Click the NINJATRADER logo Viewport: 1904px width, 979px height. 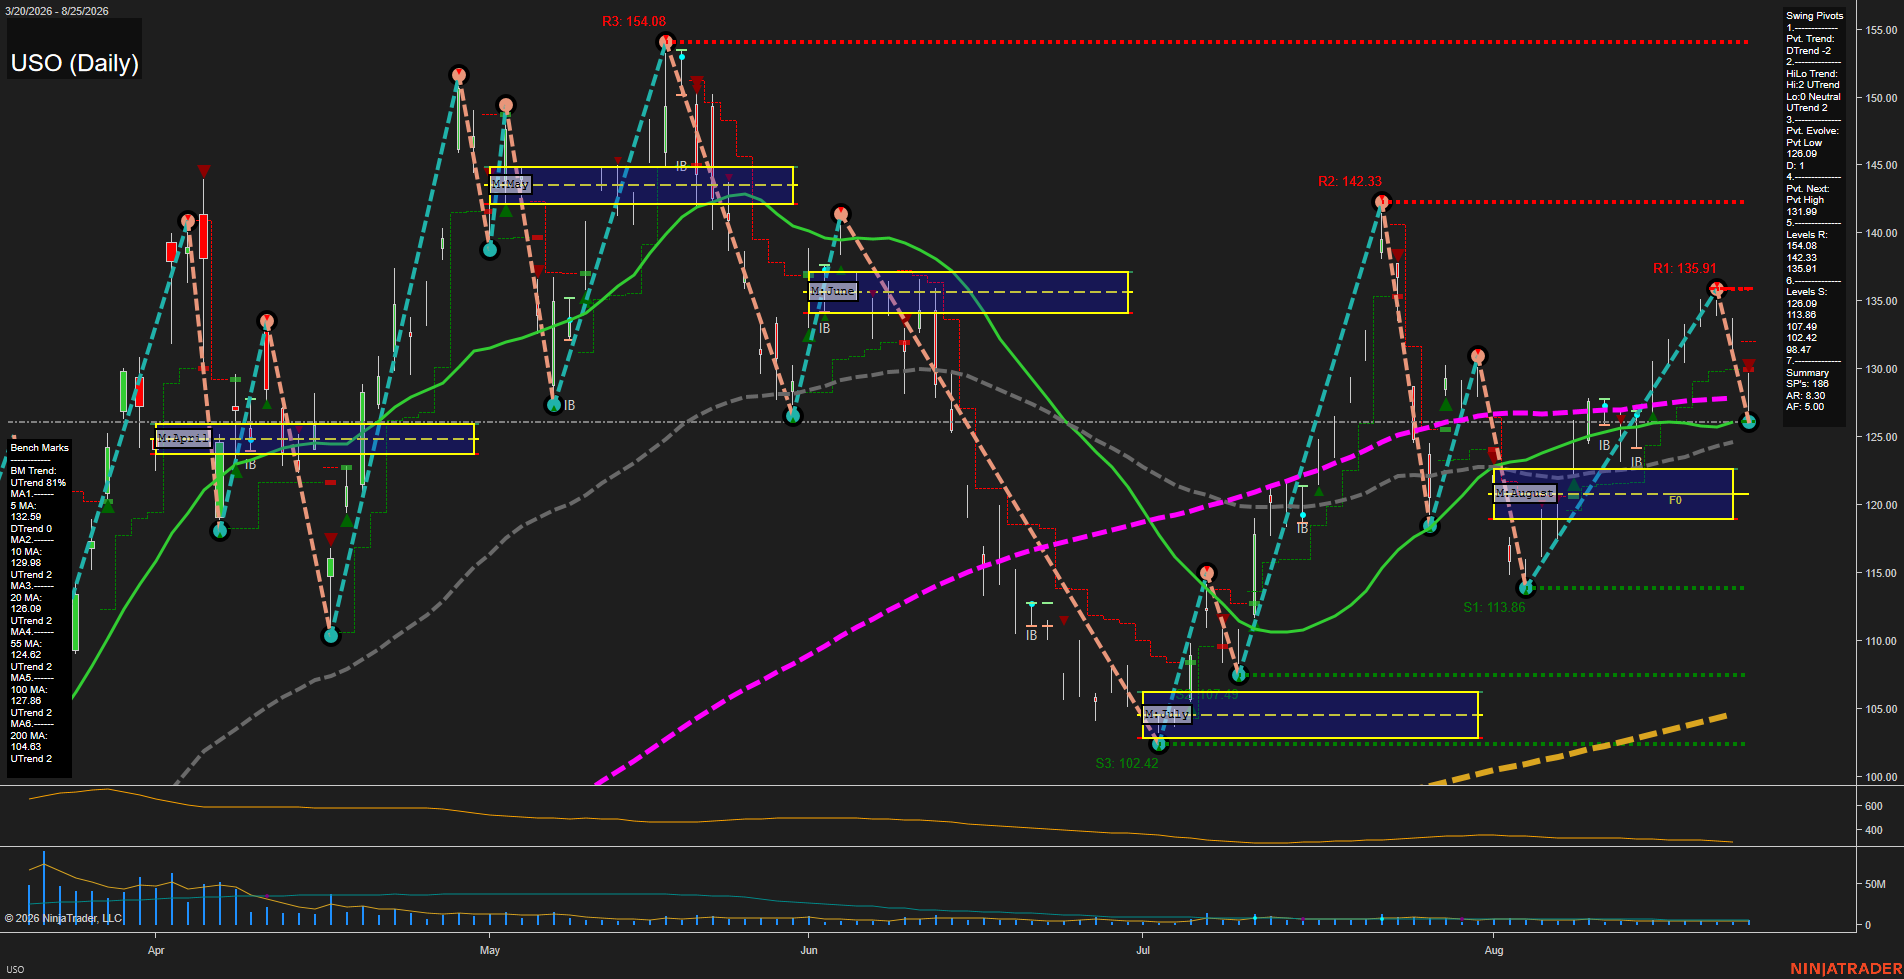(1846, 968)
